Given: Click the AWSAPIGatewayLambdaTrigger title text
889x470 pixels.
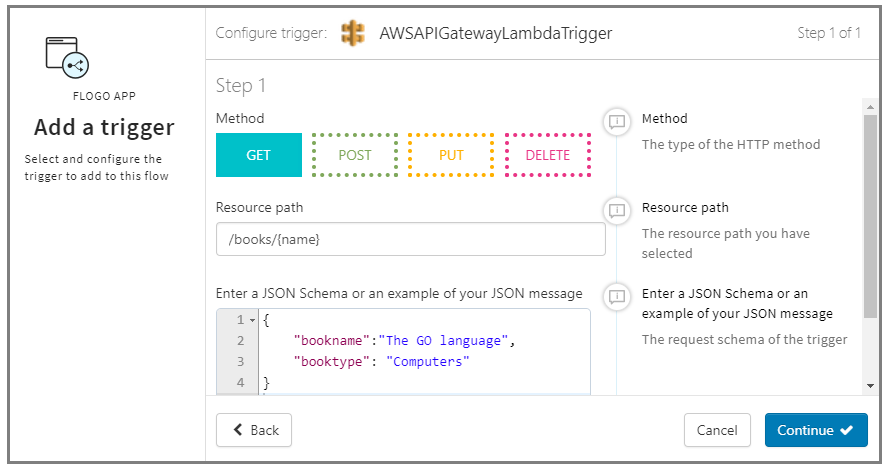Looking at the screenshot, I should (496, 33).
